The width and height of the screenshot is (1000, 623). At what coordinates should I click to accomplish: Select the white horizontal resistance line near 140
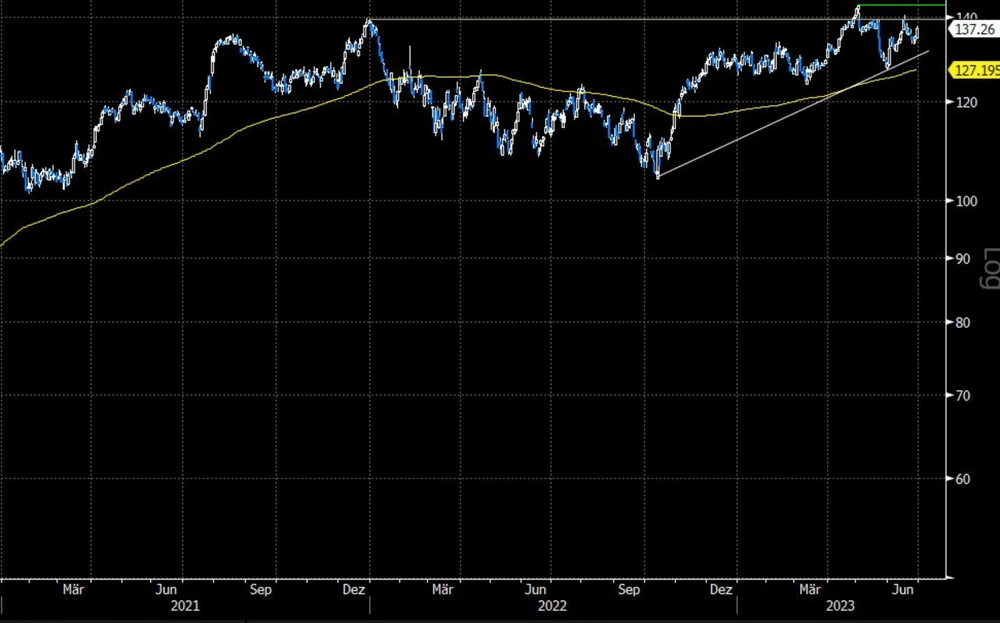(x=600, y=19)
